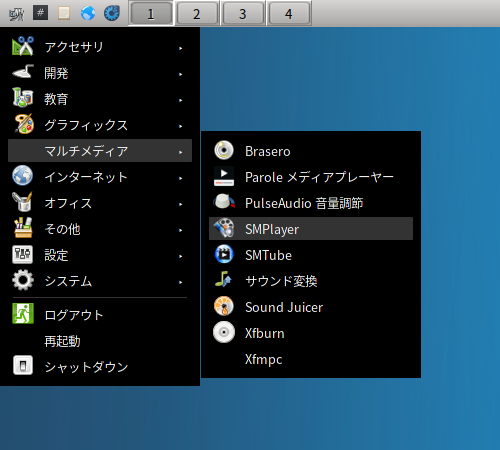Click the web browser globe in panel
Screen dimensions: 500x450
tap(88, 13)
